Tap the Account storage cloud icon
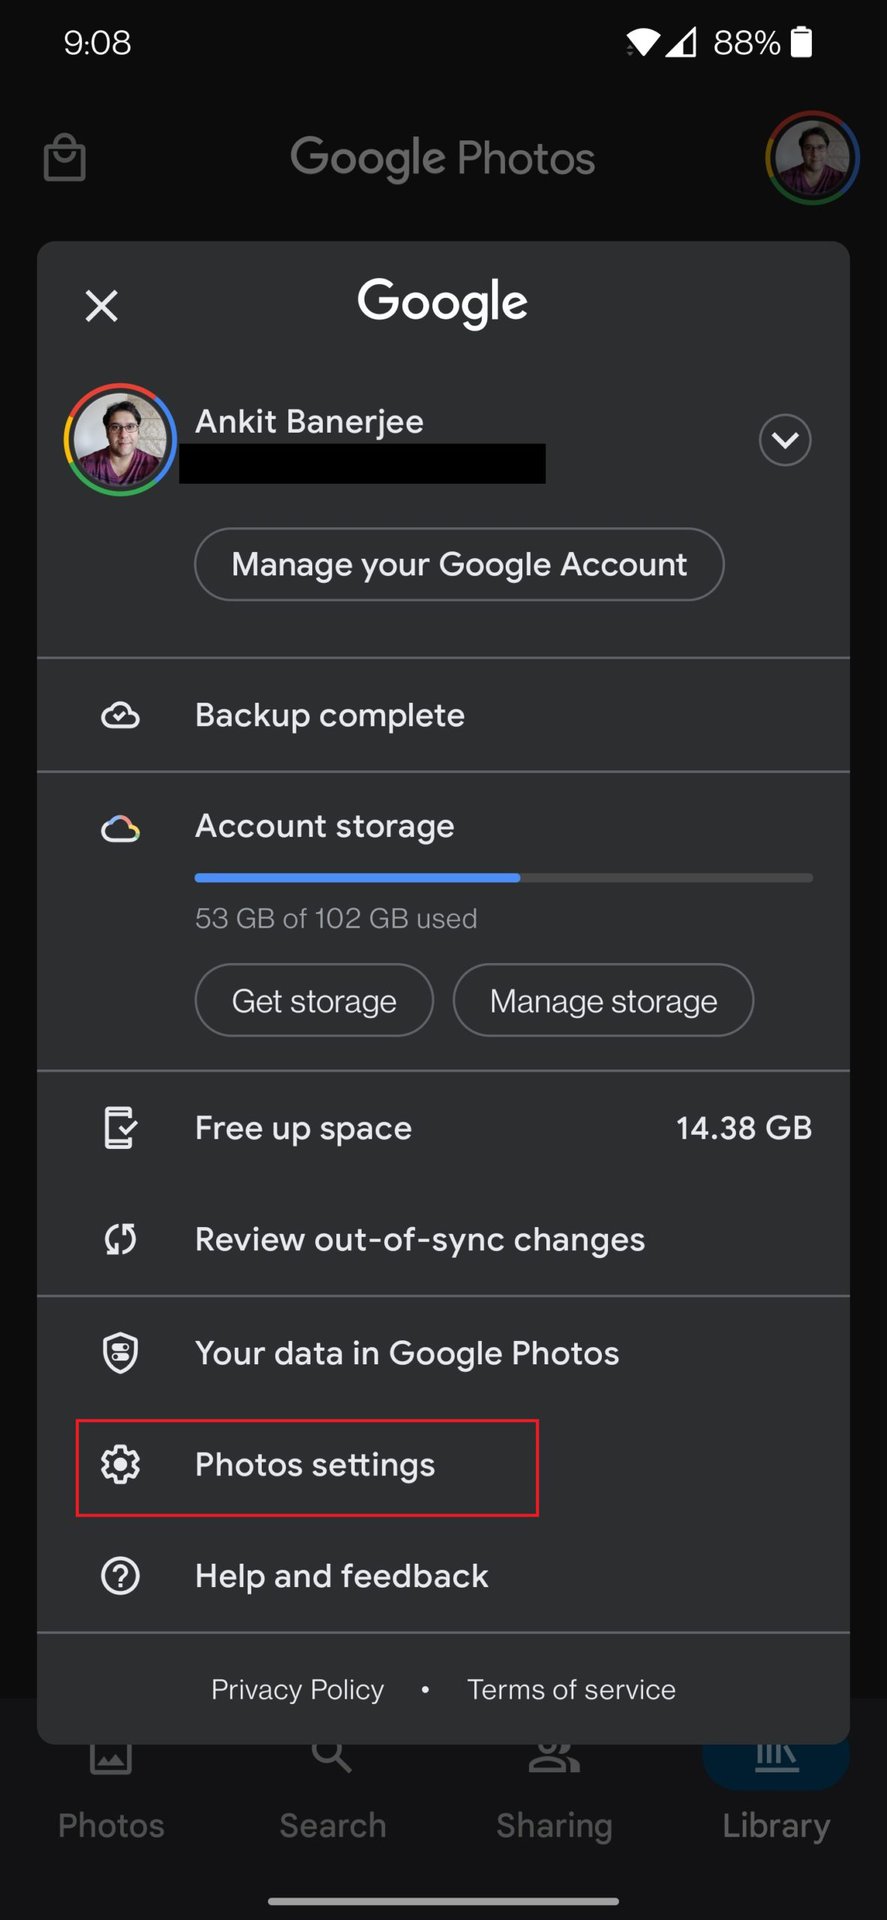 [x=120, y=828]
